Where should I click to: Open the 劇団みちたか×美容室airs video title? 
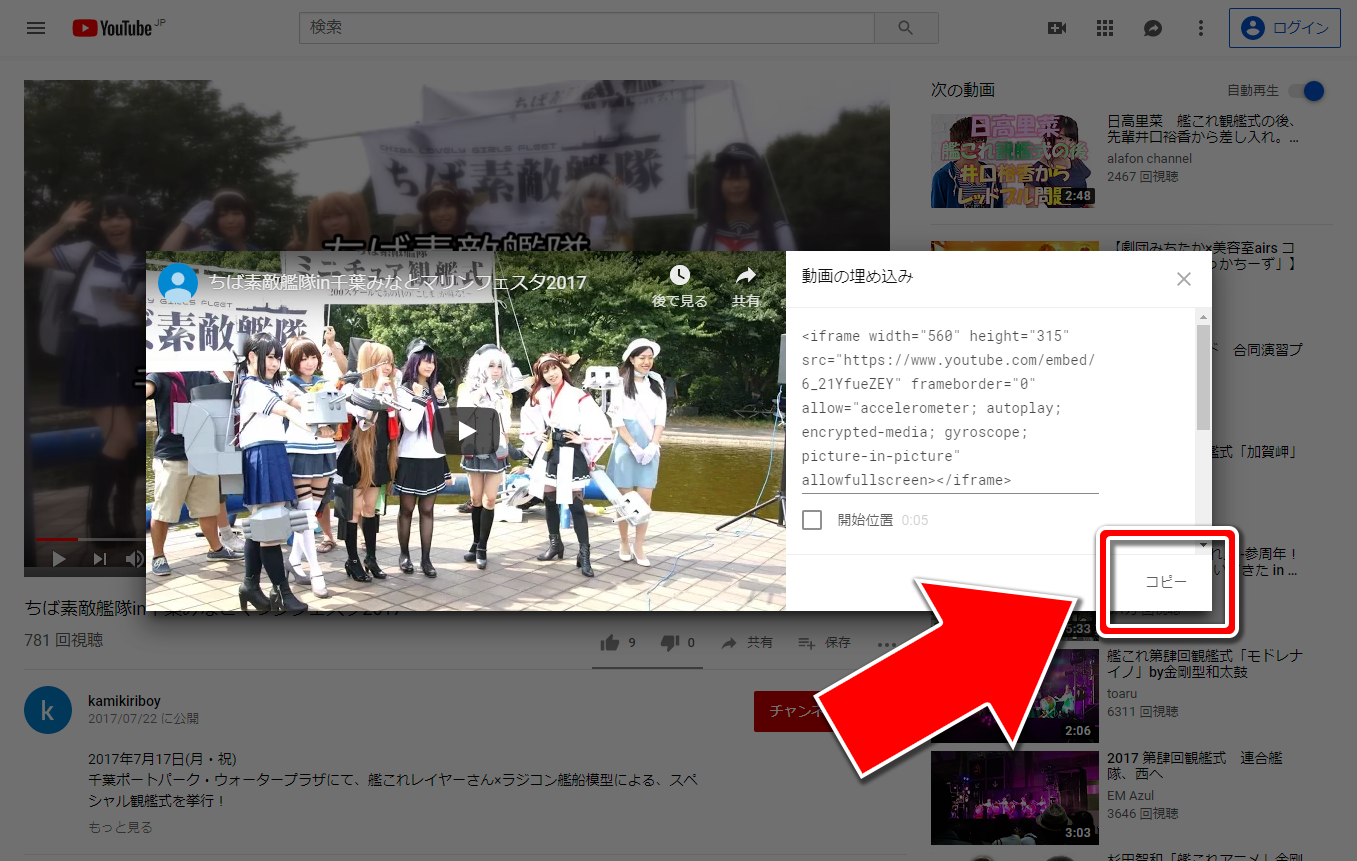1205,256
